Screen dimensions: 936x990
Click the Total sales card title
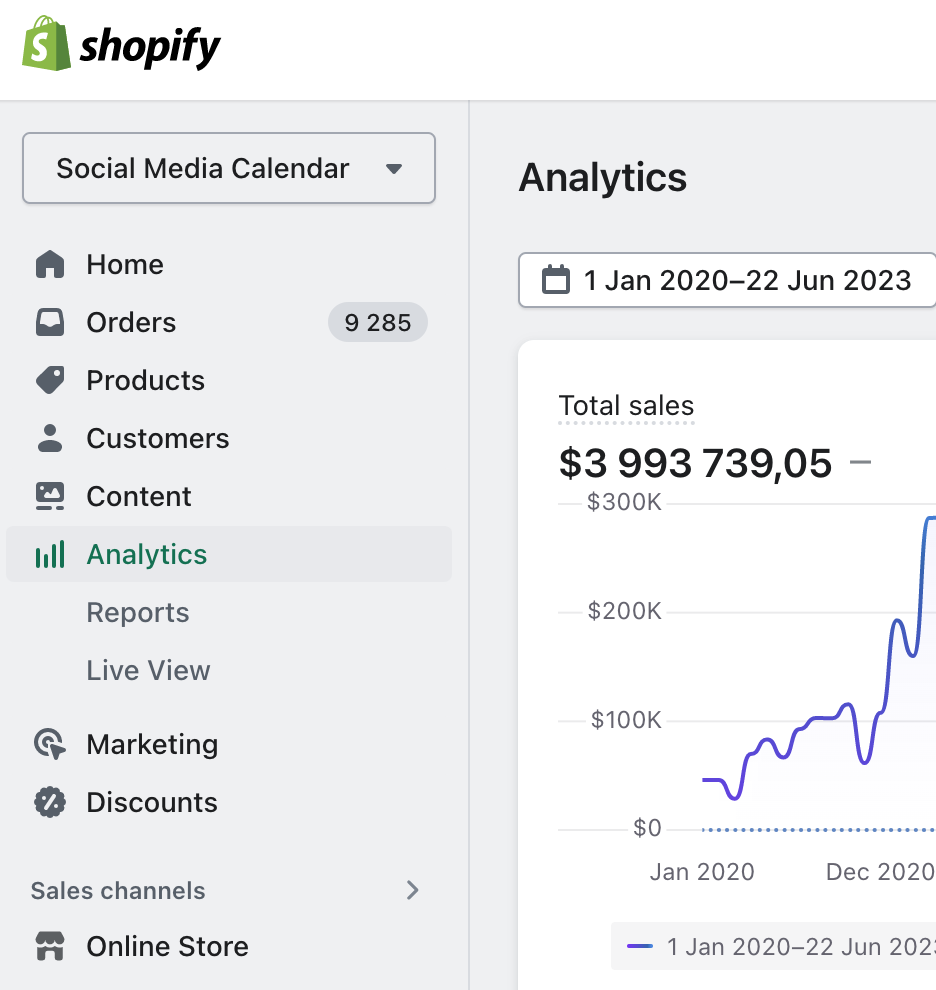pyautogui.click(x=627, y=405)
